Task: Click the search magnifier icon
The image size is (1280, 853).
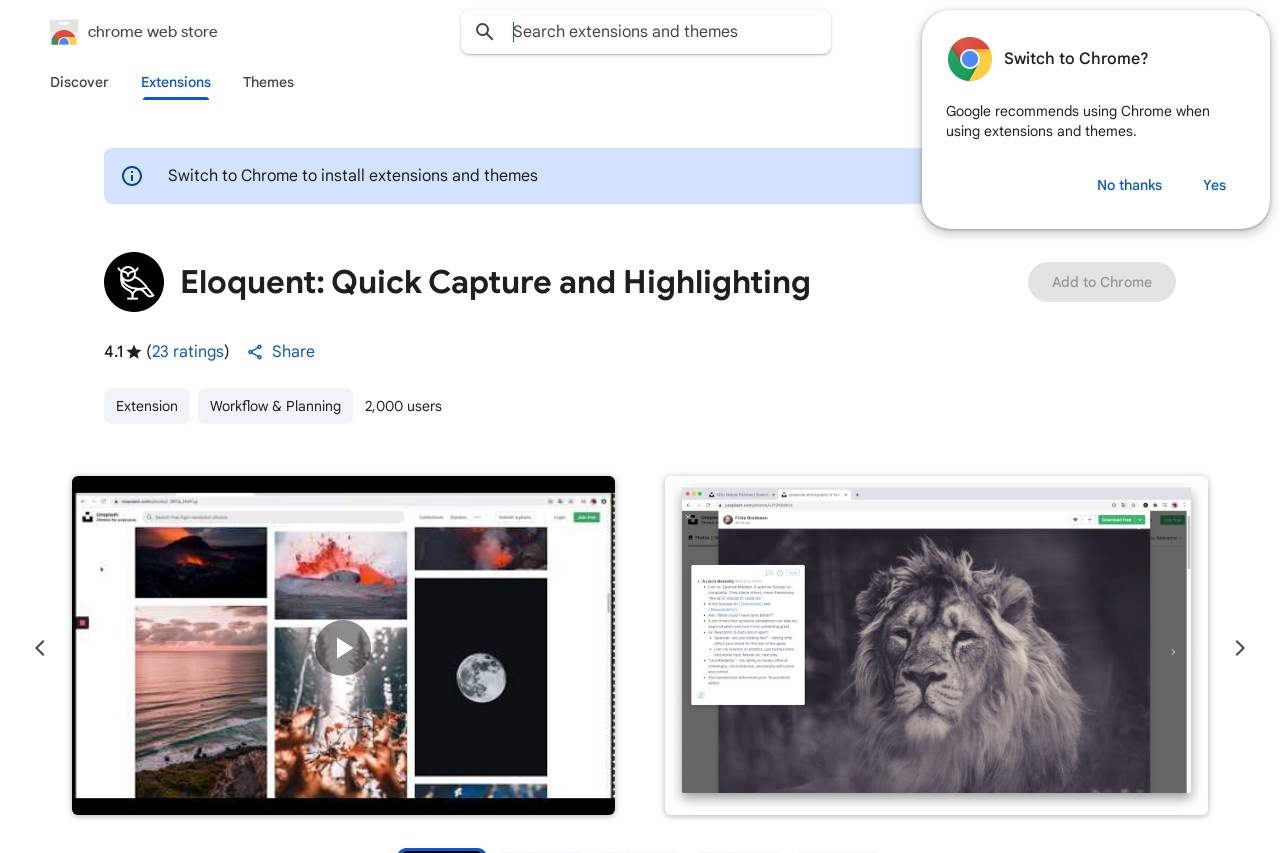Action: 485,32
